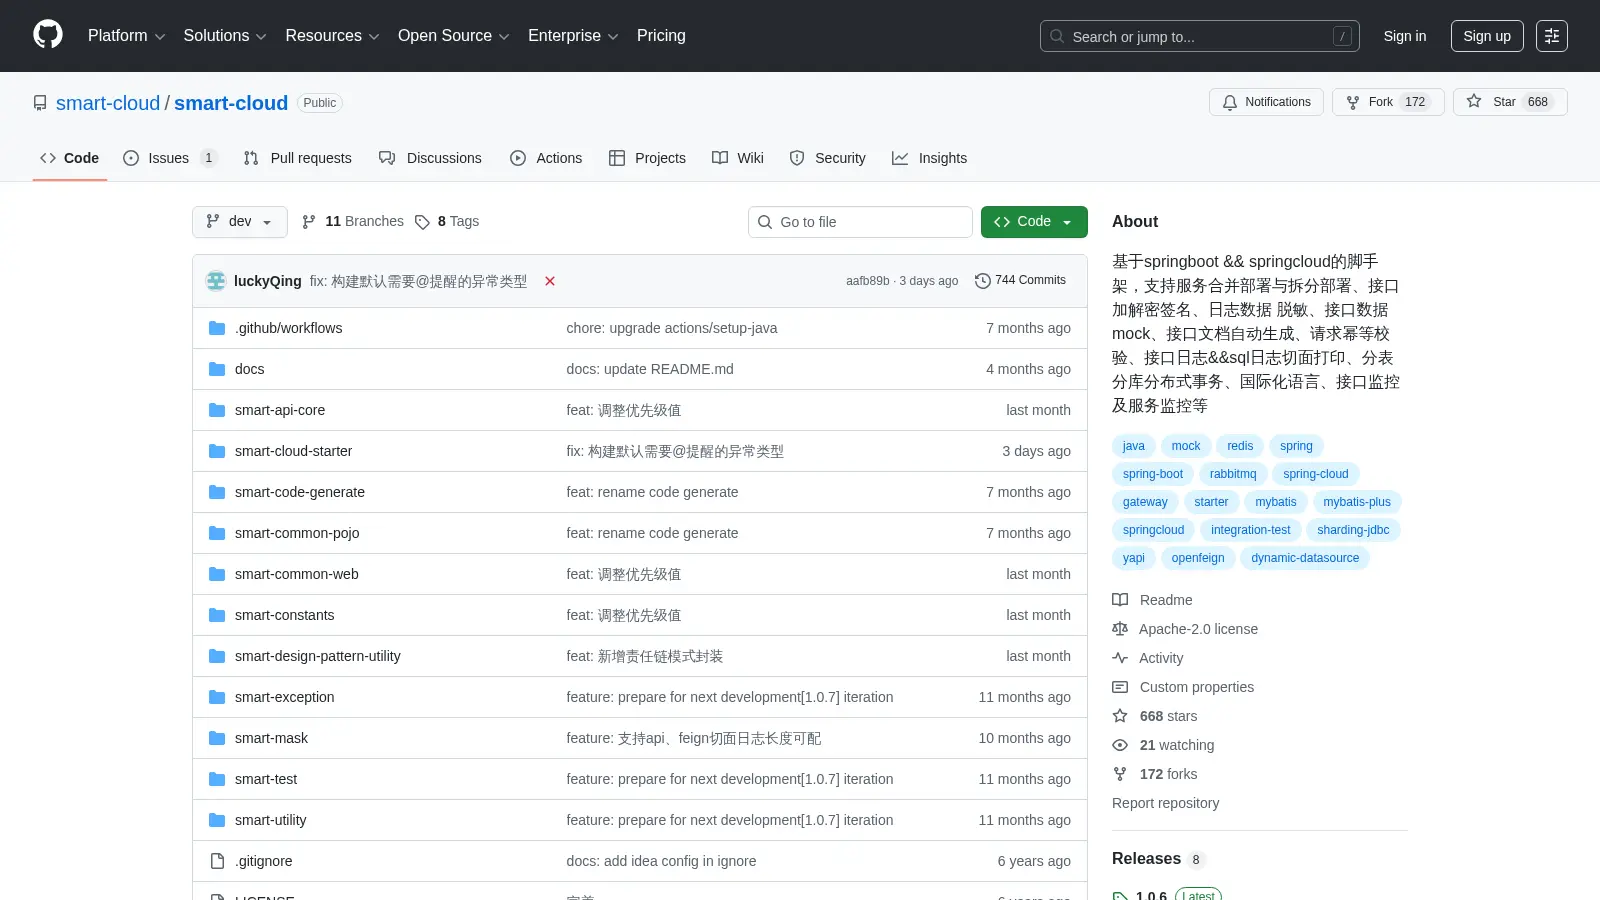Click the .gitignore file icon

(x=217, y=861)
